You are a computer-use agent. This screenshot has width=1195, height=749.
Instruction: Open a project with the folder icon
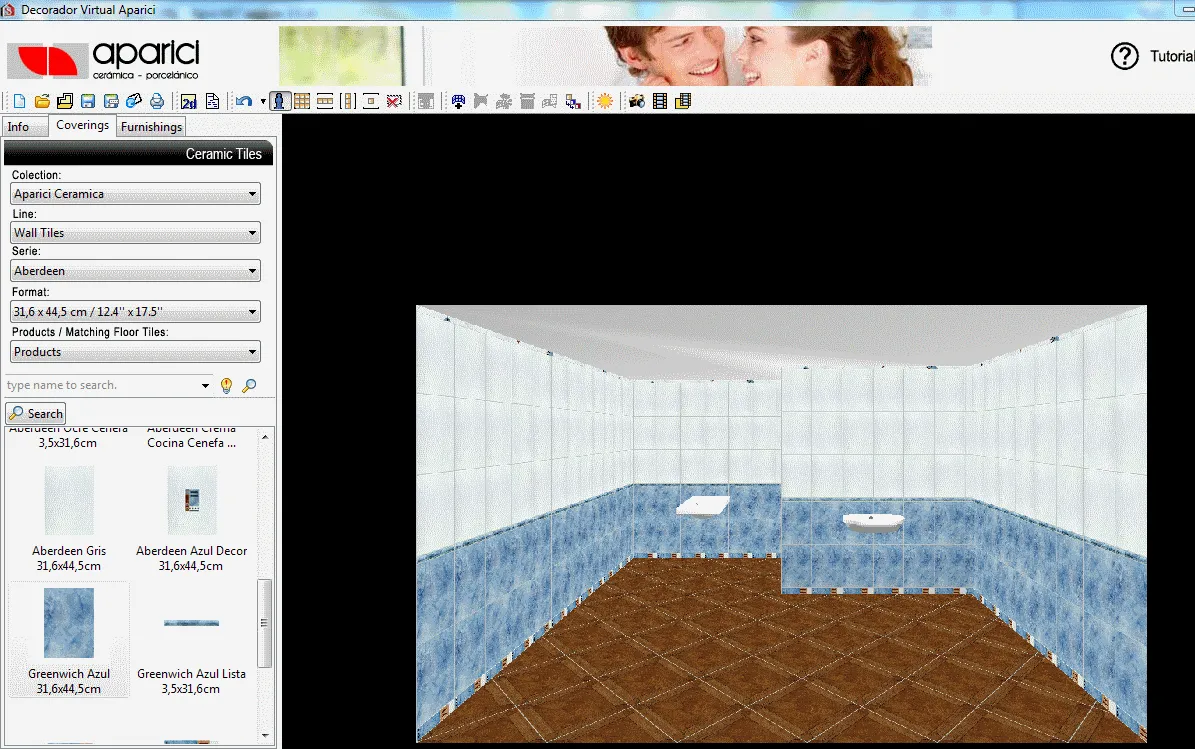[42, 101]
